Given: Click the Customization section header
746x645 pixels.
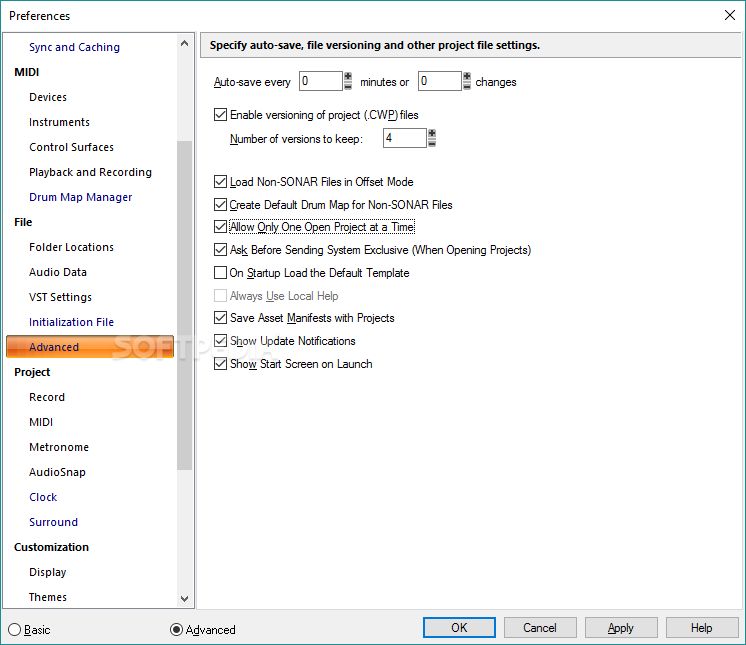Looking at the screenshot, I should pos(51,547).
